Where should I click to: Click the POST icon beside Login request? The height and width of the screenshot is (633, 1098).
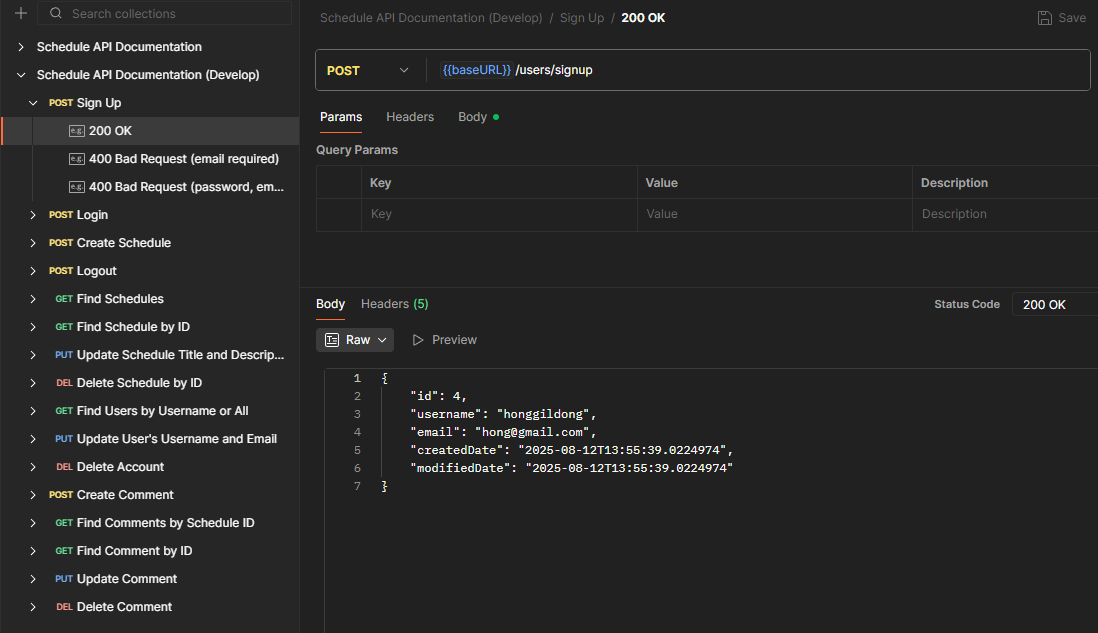click(x=60, y=214)
